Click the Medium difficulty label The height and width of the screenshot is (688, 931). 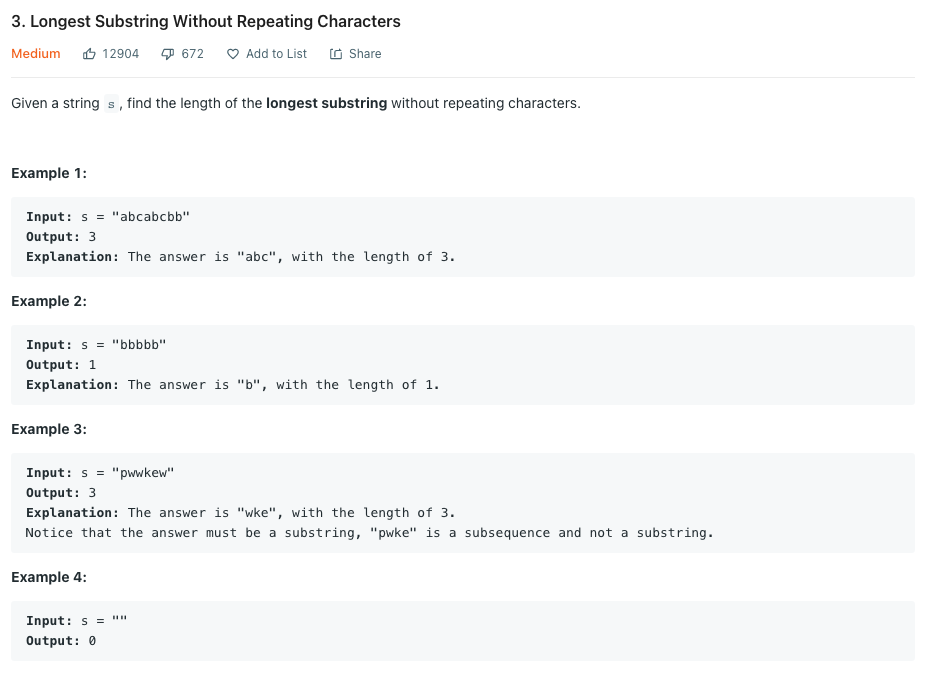point(36,54)
